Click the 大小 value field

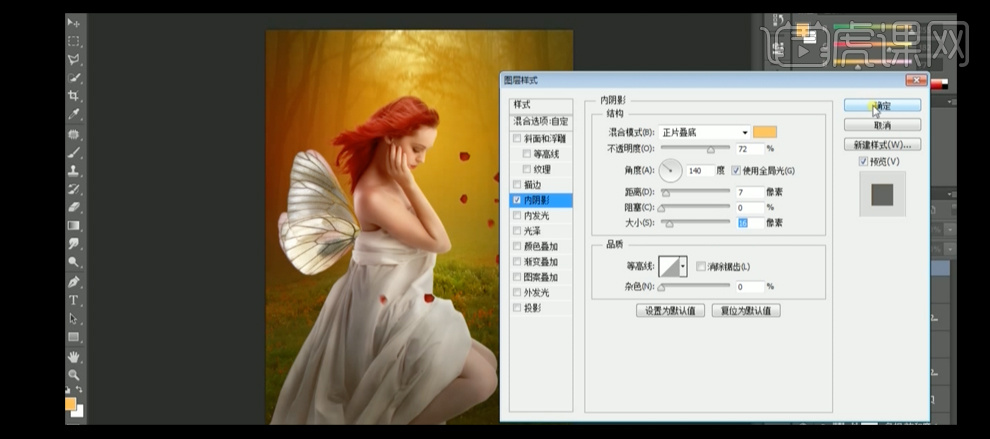click(750, 223)
